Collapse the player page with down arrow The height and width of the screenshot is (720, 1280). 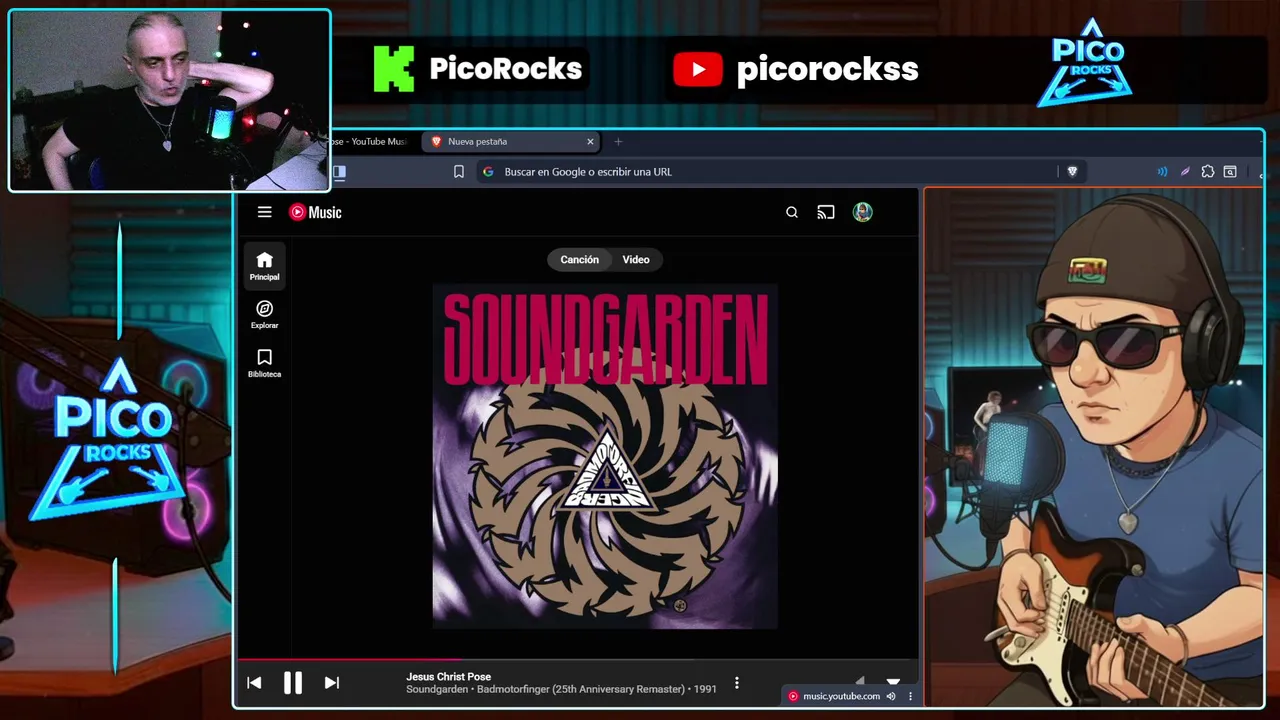pyautogui.click(x=893, y=680)
